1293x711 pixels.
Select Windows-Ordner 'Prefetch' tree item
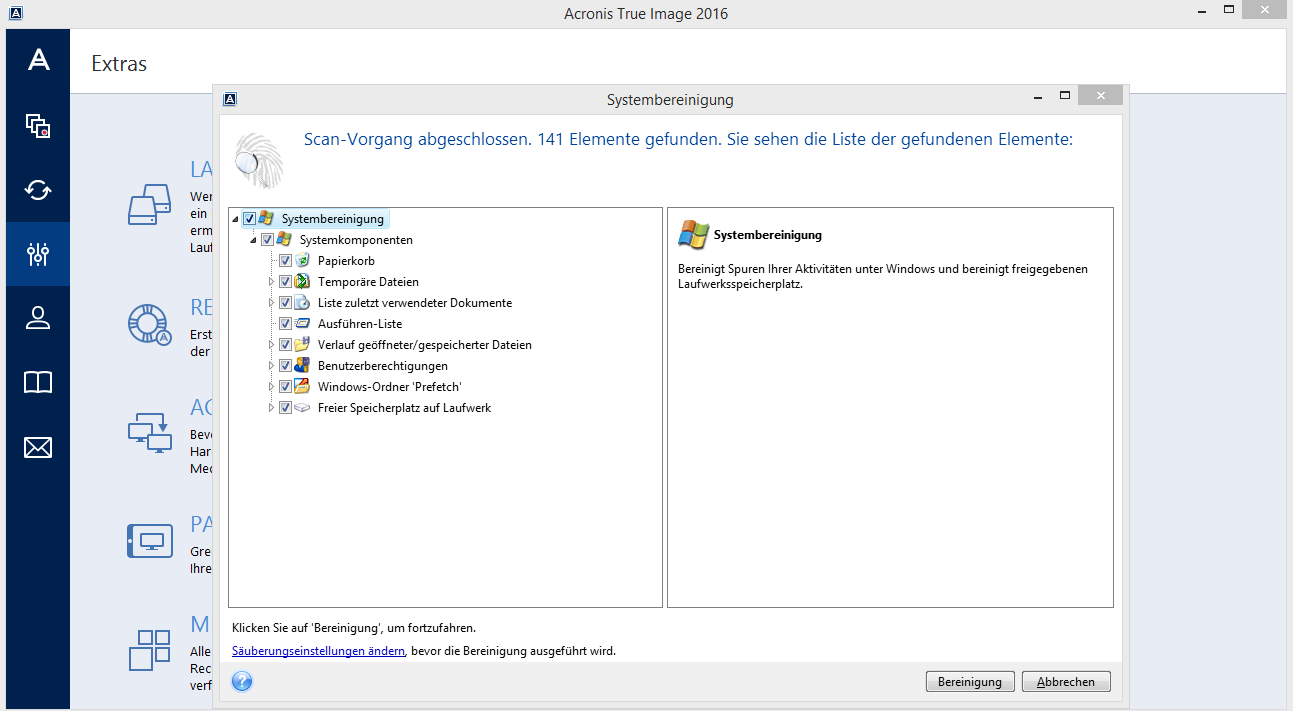(389, 387)
